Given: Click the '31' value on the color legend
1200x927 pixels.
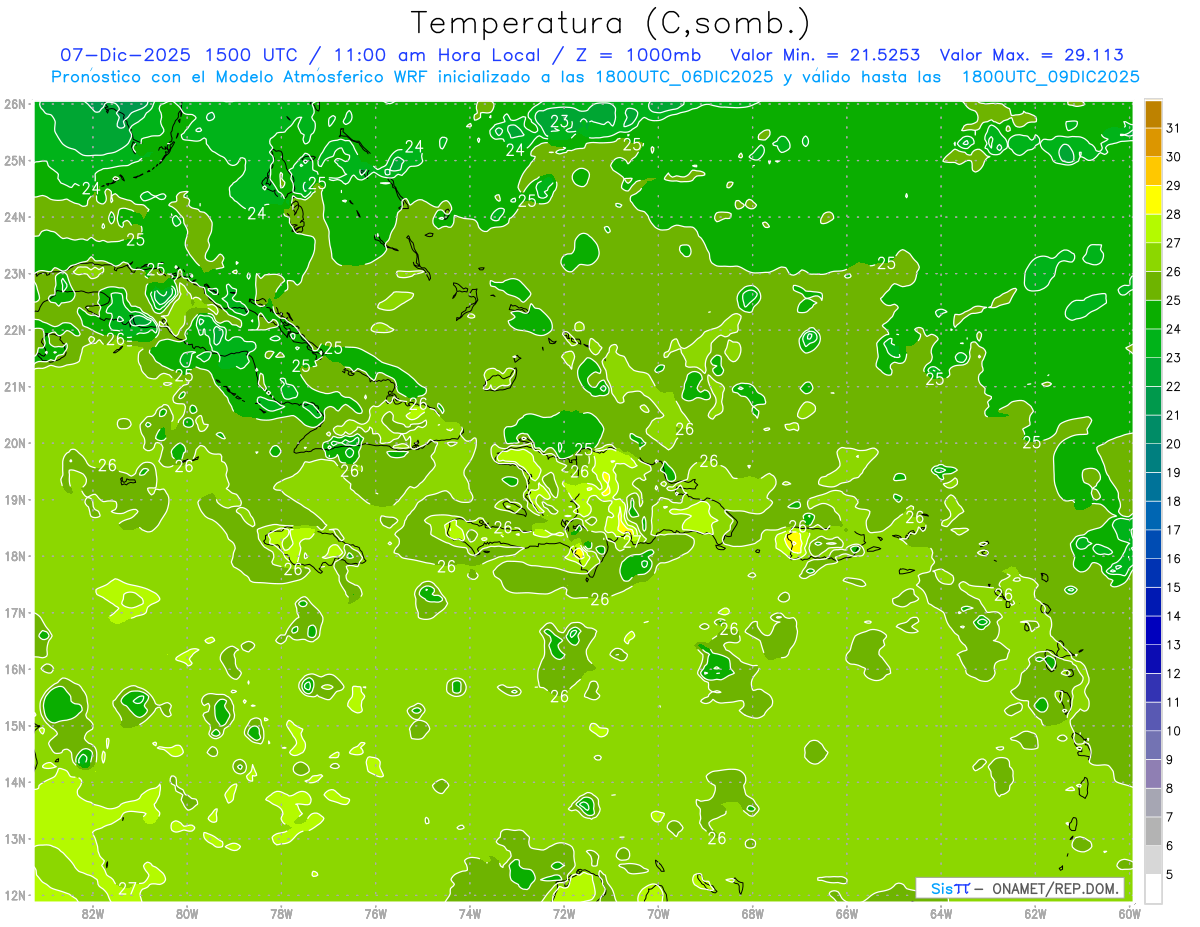Looking at the screenshot, I should tap(1173, 127).
